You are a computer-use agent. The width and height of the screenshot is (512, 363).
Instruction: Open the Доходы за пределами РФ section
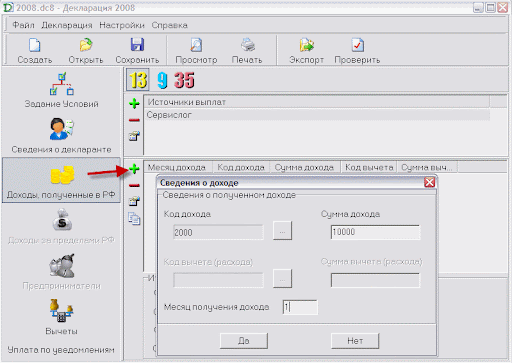61,226
